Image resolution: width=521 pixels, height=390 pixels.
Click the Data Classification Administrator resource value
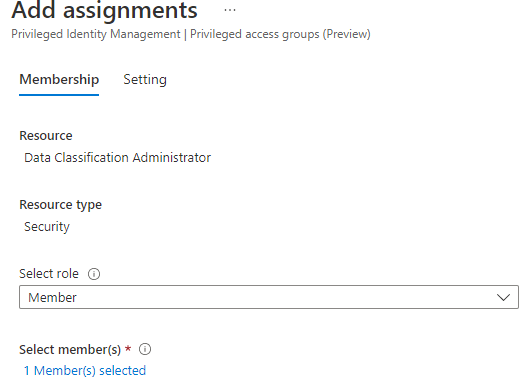coord(117,157)
